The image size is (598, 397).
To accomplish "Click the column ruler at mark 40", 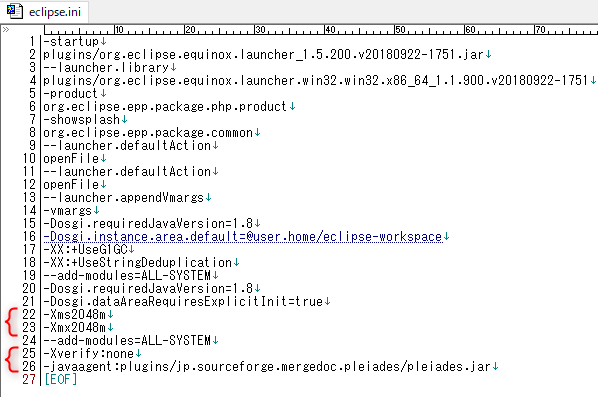I will (x=330, y=30).
